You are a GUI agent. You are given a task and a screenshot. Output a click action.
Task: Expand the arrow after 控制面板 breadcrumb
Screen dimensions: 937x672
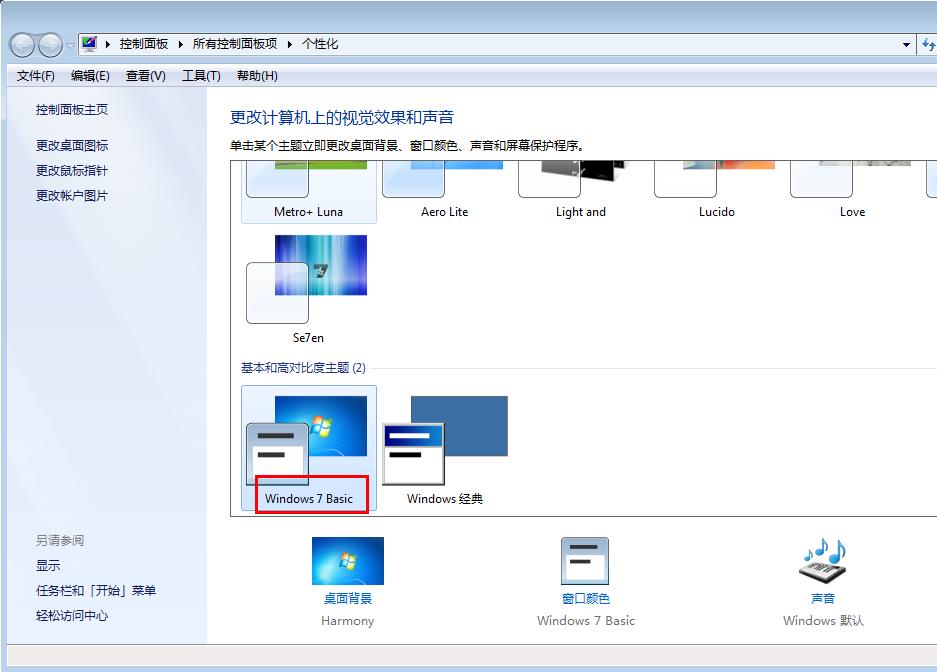click(x=180, y=44)
